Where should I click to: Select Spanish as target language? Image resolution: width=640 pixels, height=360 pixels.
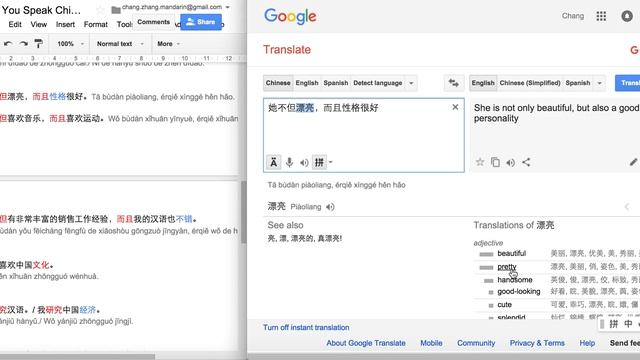click(x=578, y=83)
